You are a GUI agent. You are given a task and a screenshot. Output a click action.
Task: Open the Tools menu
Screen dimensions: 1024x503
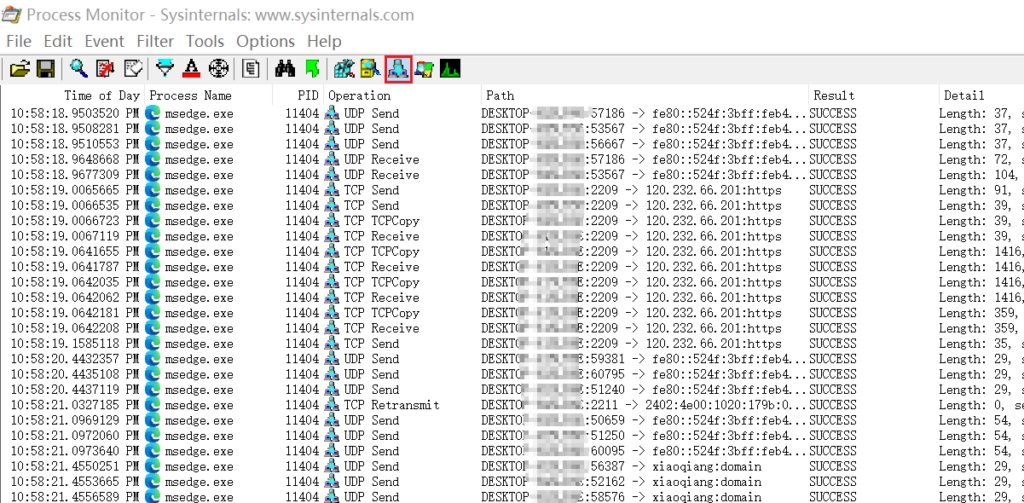click(x=204, y=41)
